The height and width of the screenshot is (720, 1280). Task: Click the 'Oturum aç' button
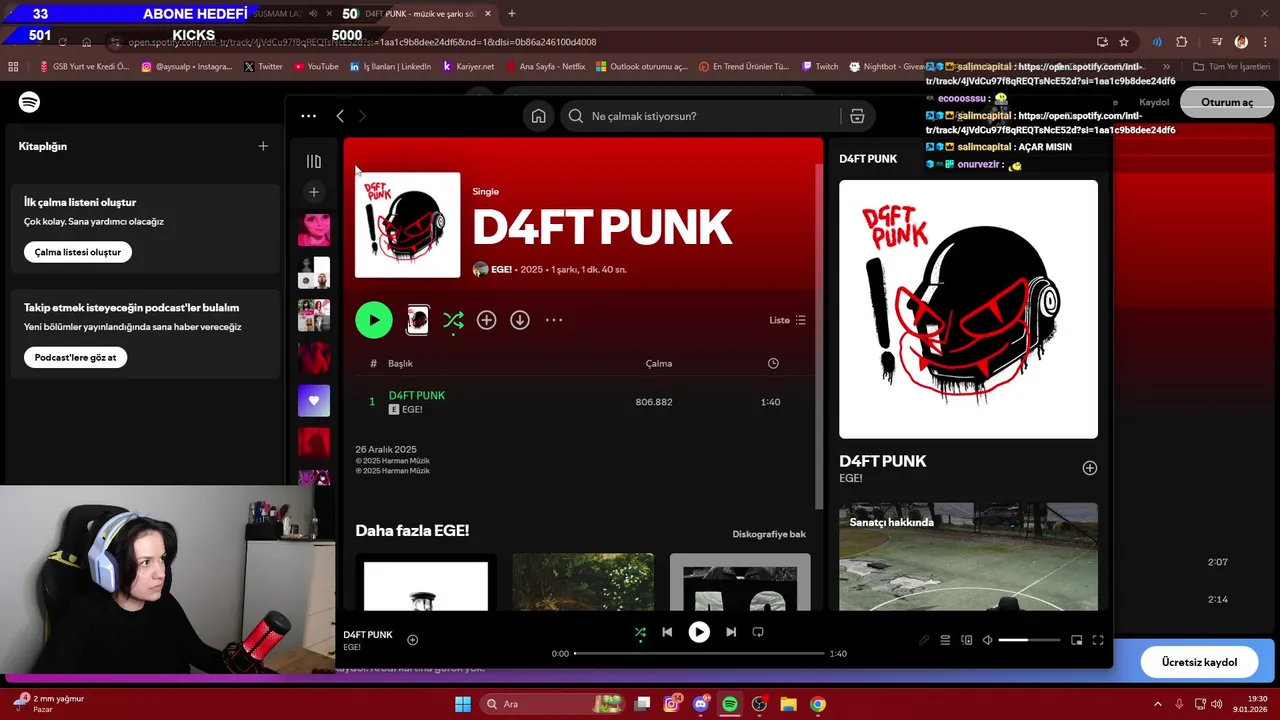[x=1227, y=102]
